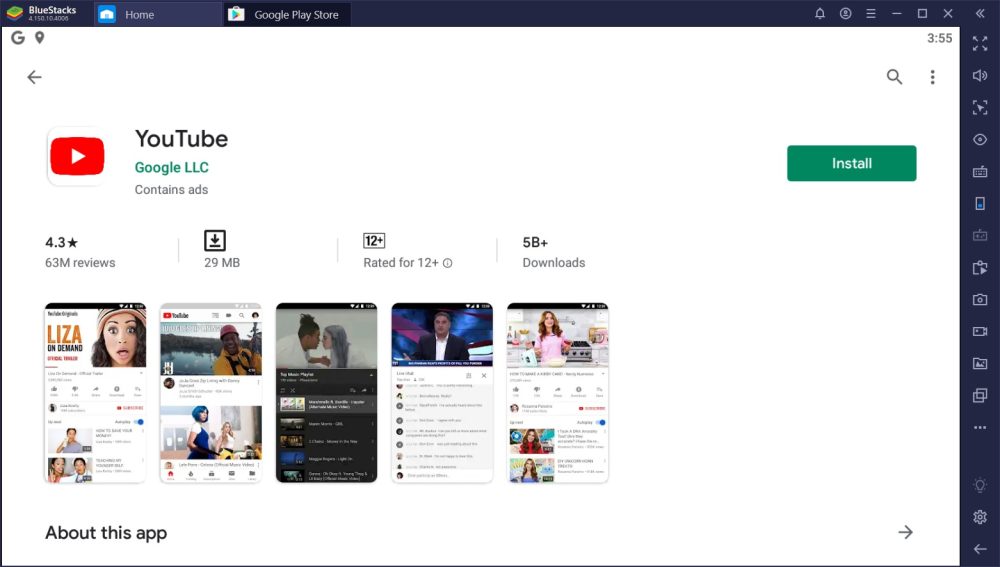This screenshot has height=567, width=1000.
Task: Open the BlueStacks account profile icon
Action: pos(846,14)
